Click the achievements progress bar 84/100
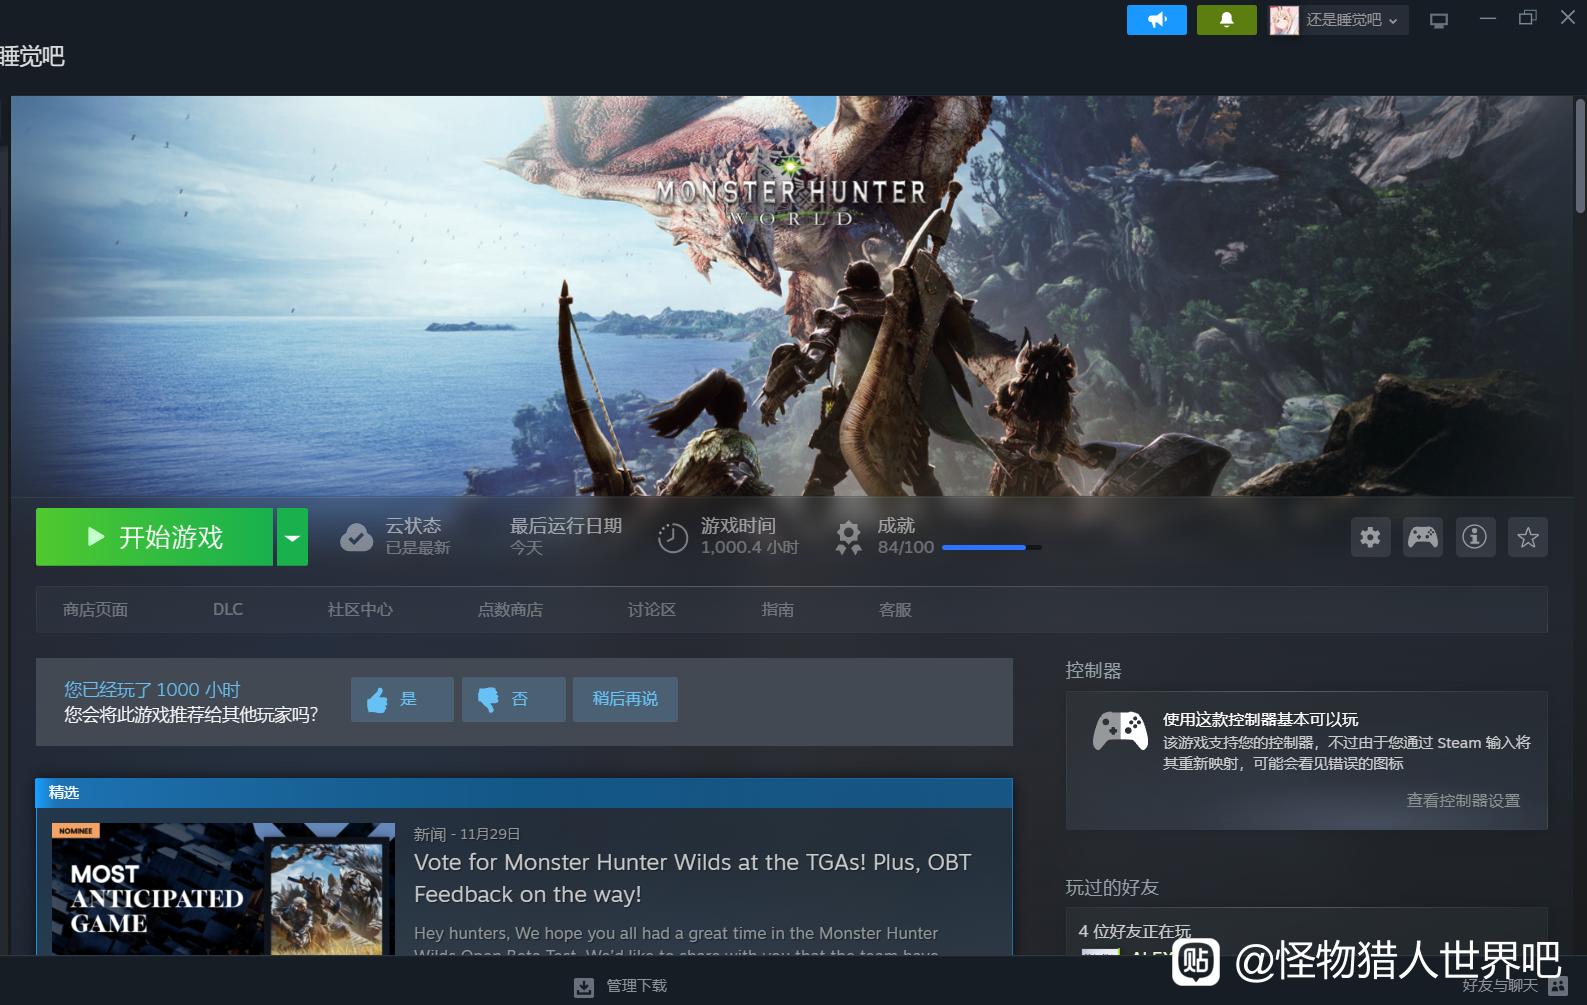 [x=991, y=548]
